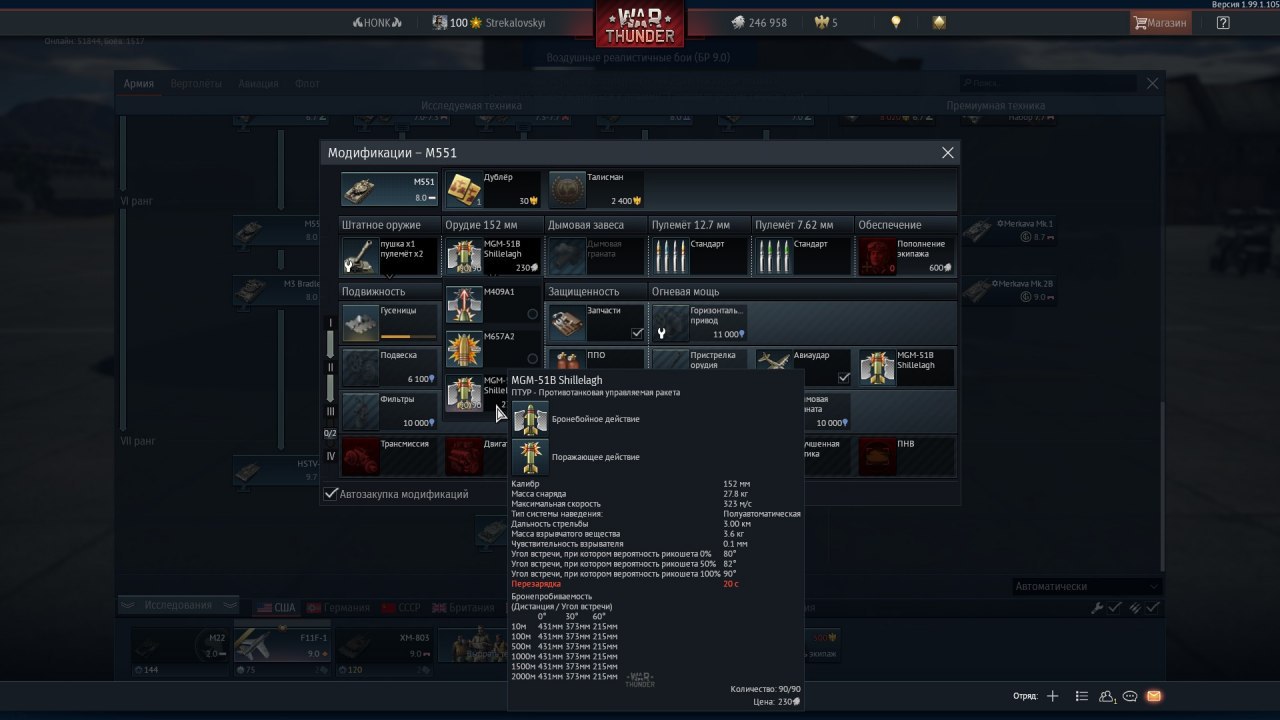Image resolution: width=1280 pixels, height=720 pixels.
Task: Select the США country tab
Action: 277,608
